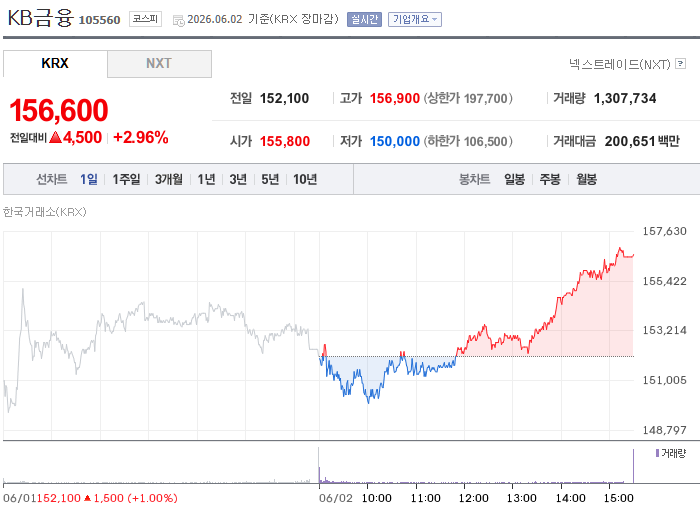Click the 15:00 time axis label
This screenshot has height=519, width=700.
(618, 498)
